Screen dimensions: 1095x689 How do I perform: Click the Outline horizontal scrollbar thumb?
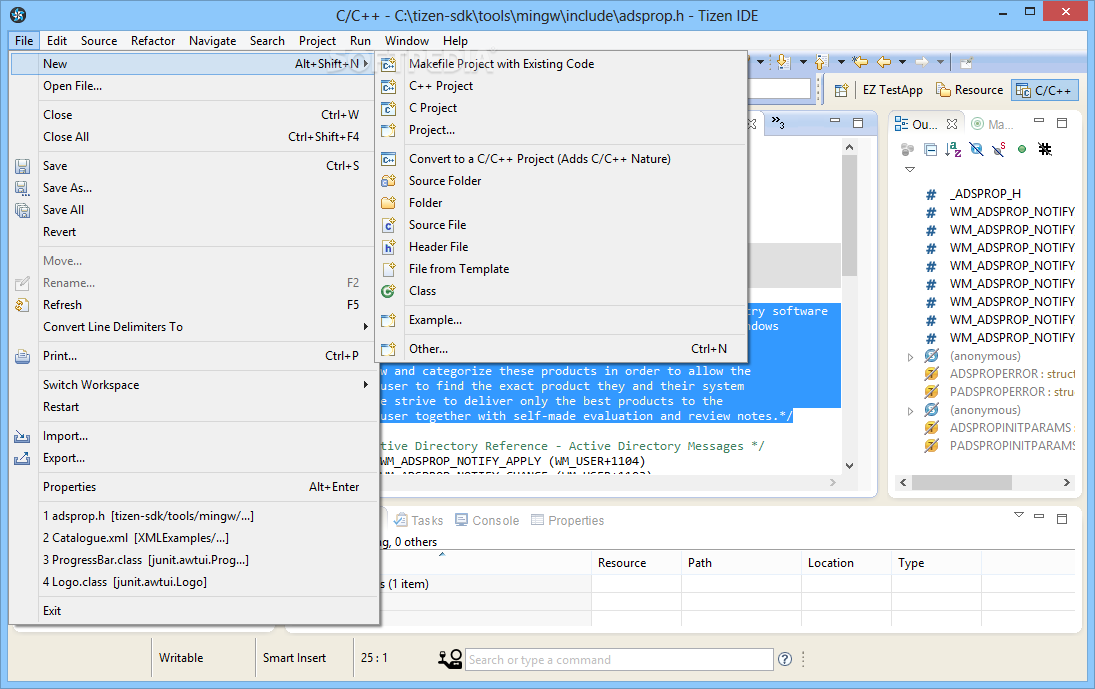962,482
